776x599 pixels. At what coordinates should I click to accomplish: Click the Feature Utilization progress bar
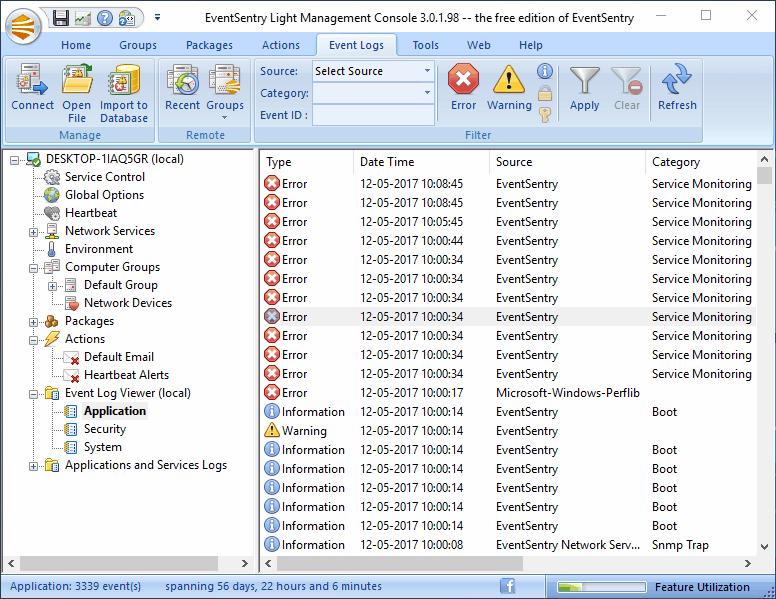tap(601, 587)
